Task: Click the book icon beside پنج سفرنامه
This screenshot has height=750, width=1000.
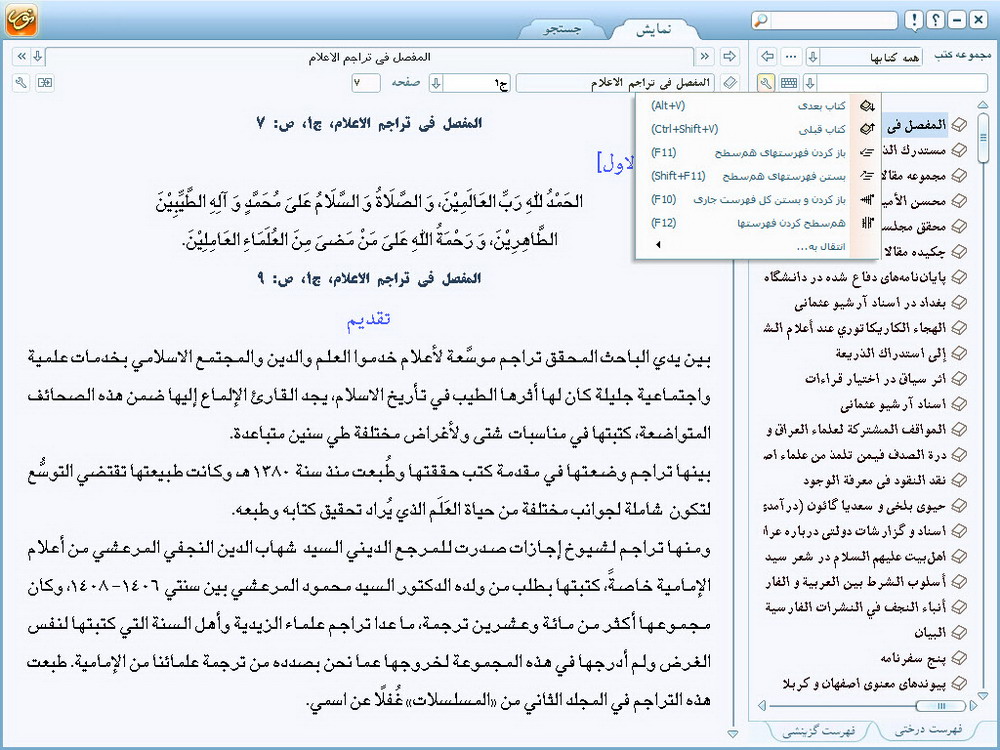Action: pos(959,658)
